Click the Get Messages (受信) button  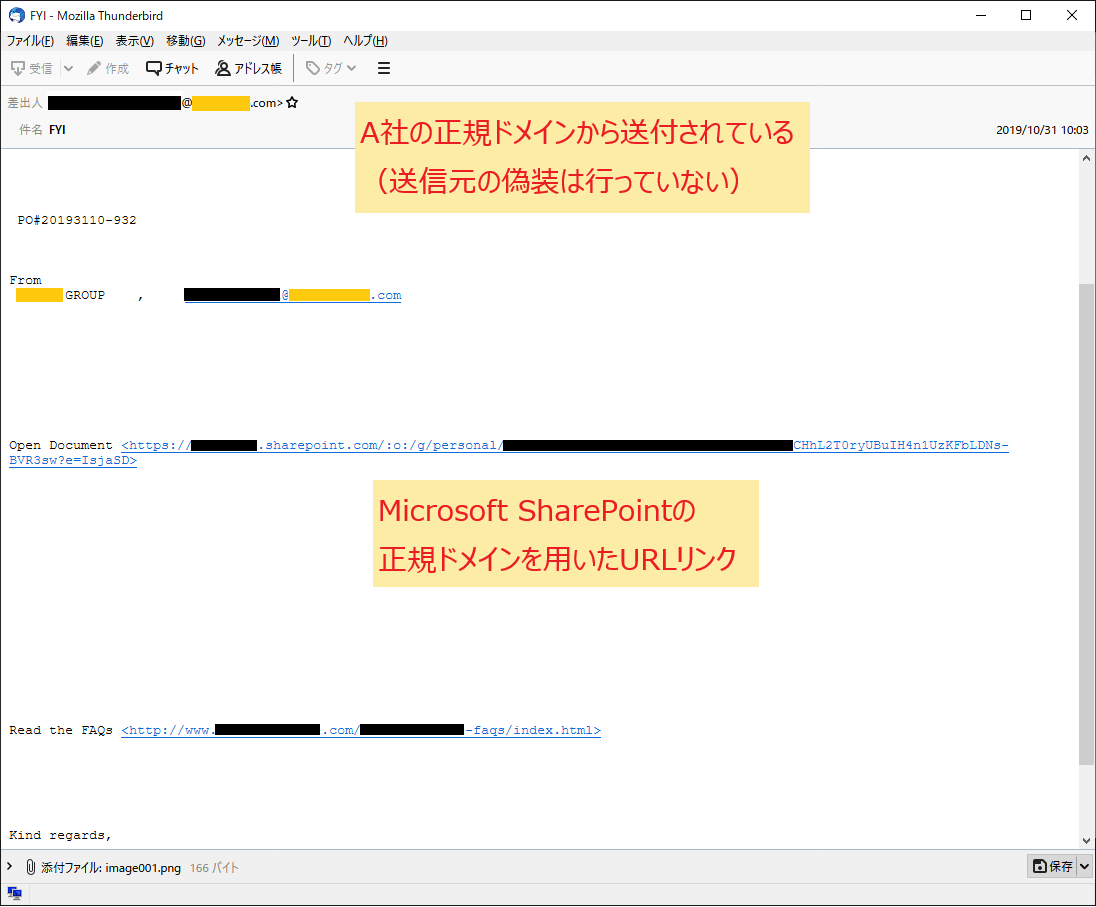pyautogui.click(x=32, y=68)
